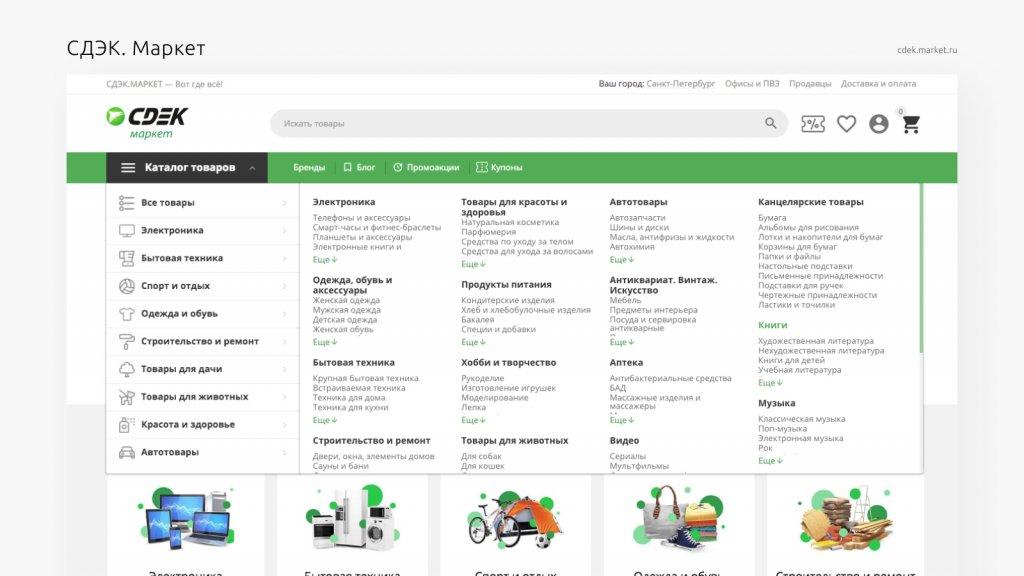Viewport: 1024px width, 576px height.
Task: Open Канцелярские товары category heading
Action: pos(810,202)
